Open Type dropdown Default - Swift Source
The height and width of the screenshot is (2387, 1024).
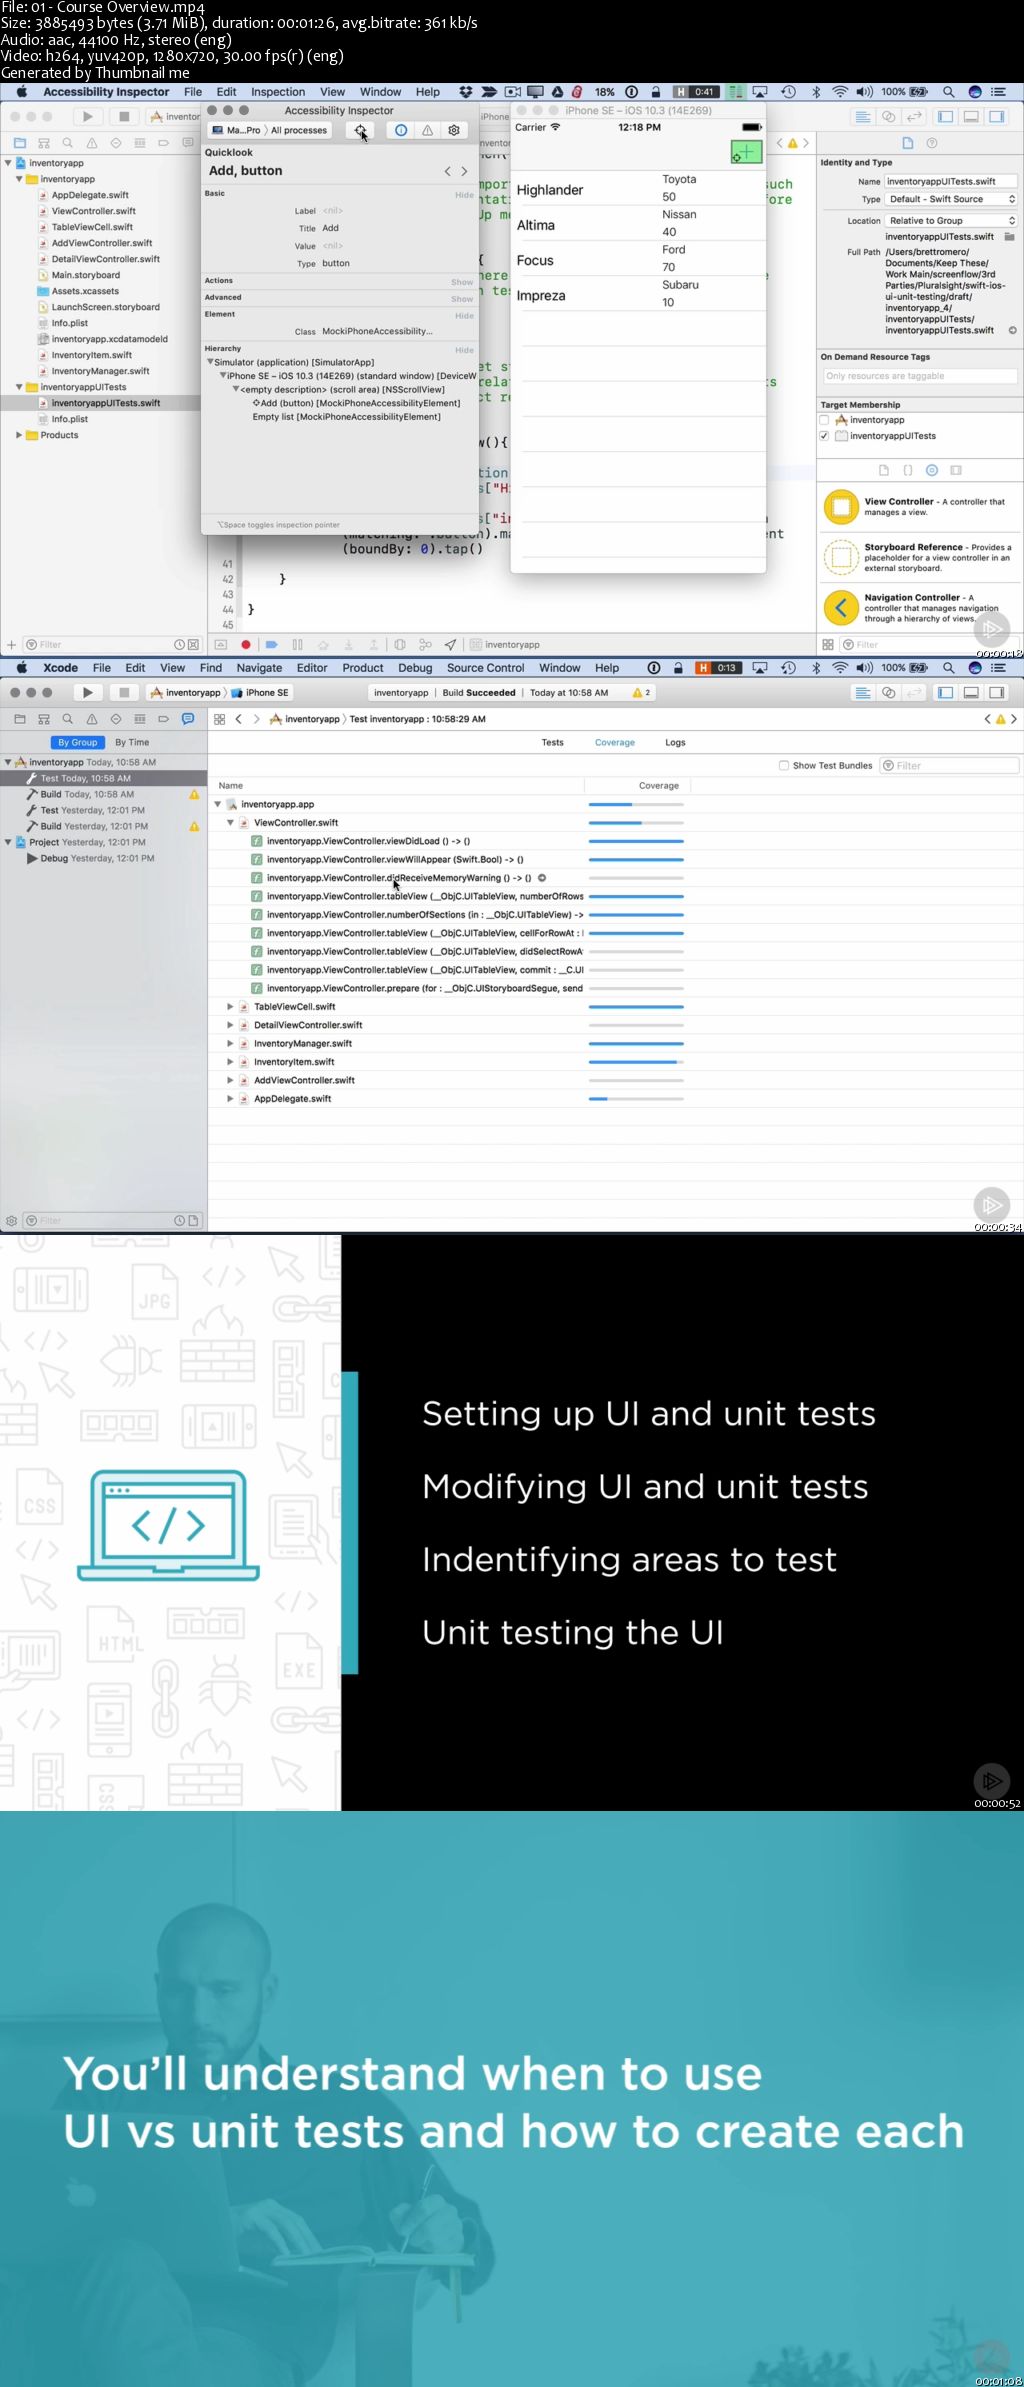click(952, 199)
